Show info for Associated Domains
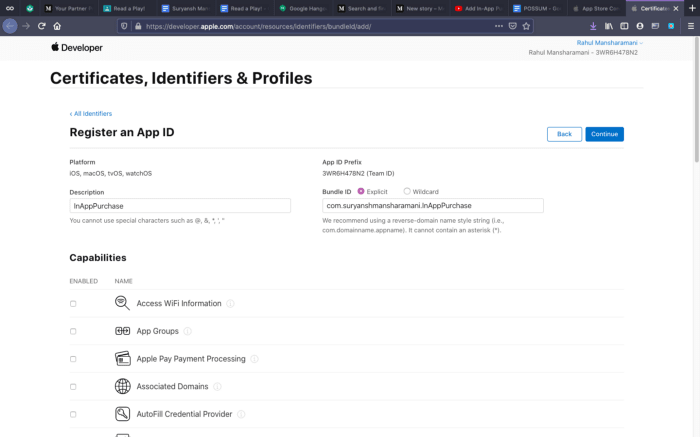The height and width of the screenshot is (437, 700). [217, 387]
